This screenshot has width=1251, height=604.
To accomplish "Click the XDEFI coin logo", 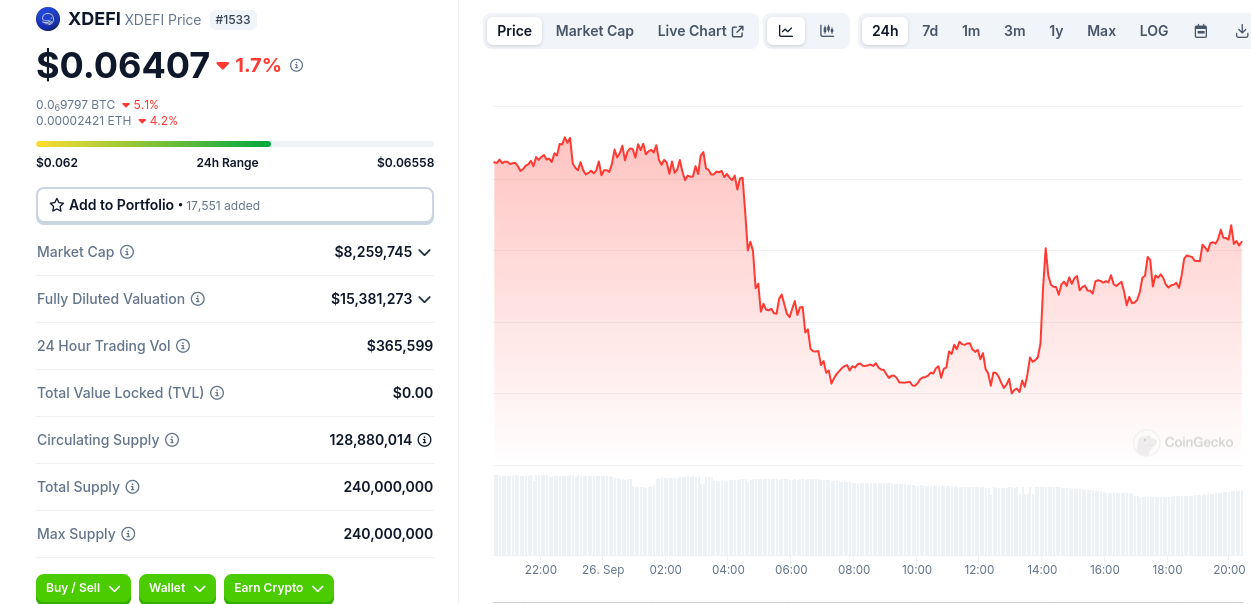I will point(48,19).
